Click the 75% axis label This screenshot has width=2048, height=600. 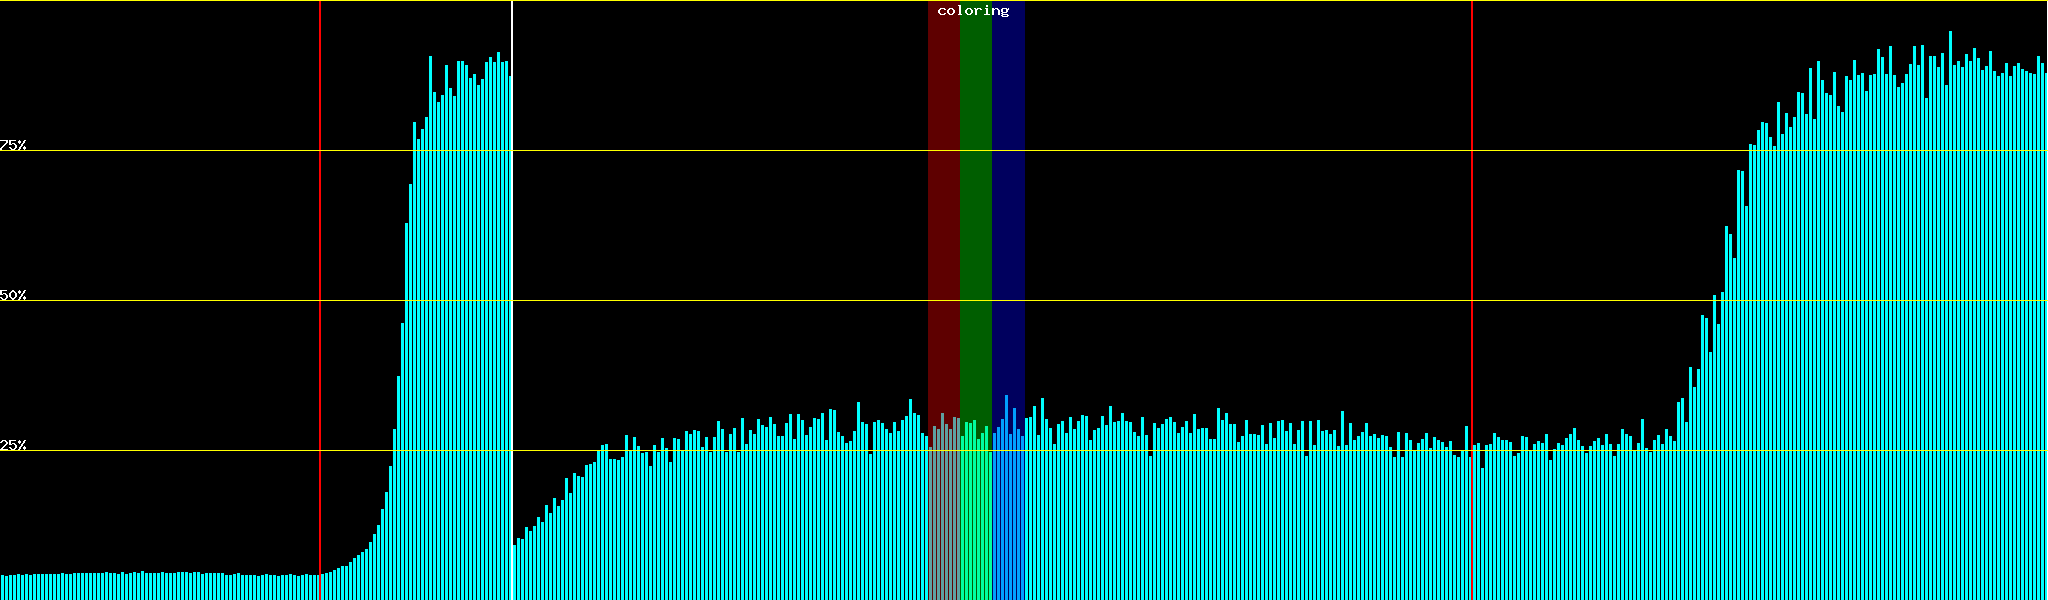tap(13, 145)
